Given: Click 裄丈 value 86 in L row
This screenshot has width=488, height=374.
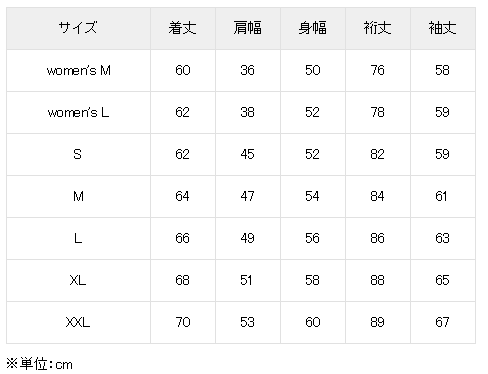Looking at the screenshot, I should click(x=378, y=239).
